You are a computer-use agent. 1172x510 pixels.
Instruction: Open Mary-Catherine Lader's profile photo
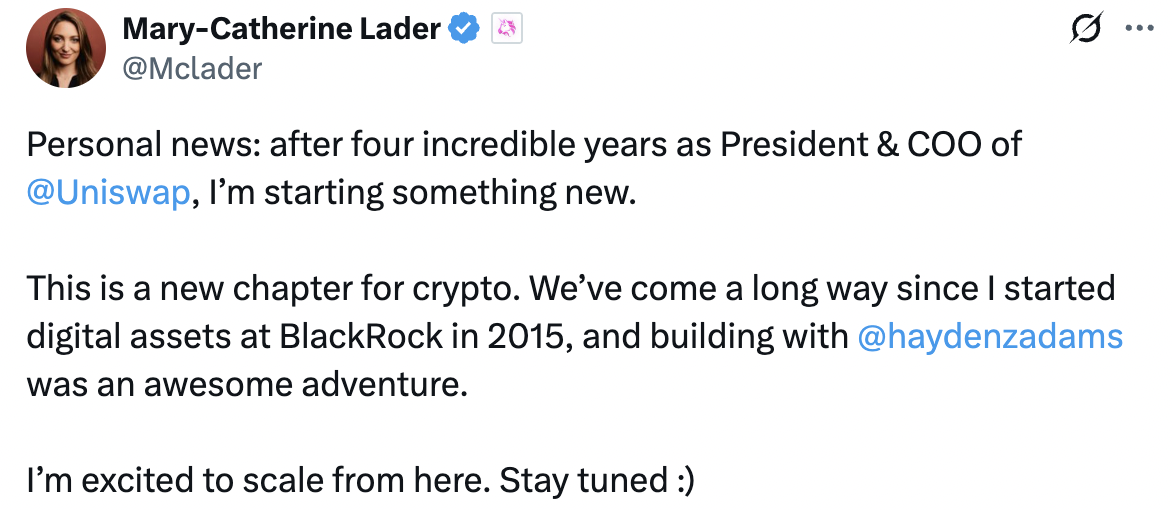tap(66, 49)
